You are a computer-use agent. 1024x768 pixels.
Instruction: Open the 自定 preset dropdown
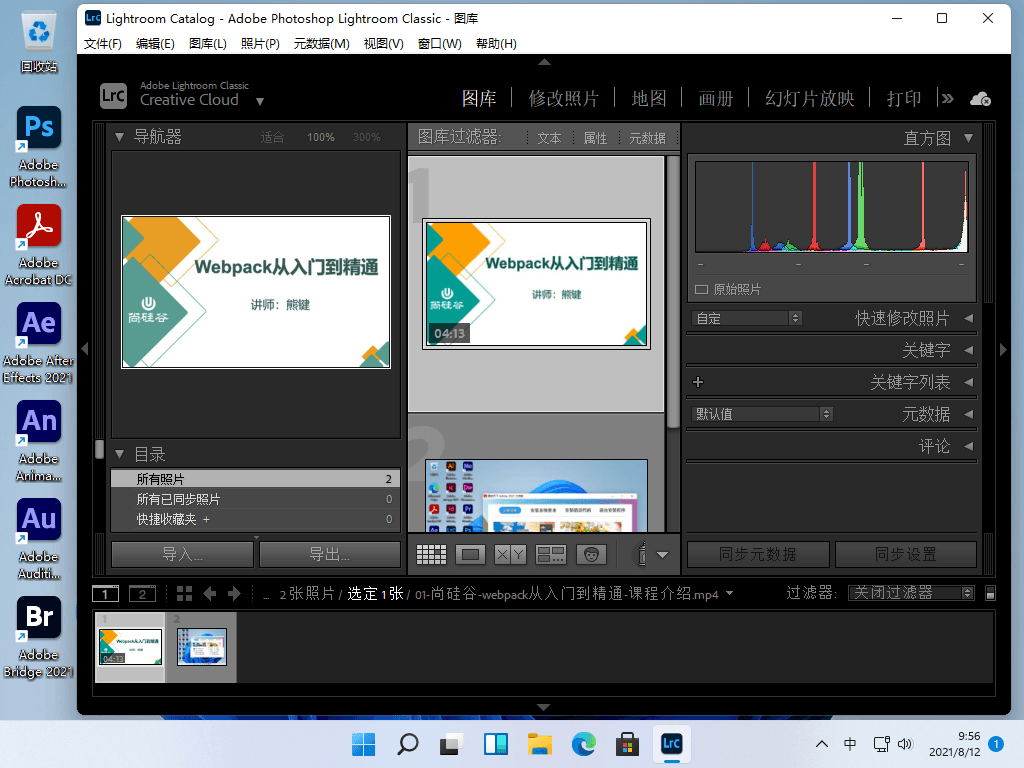[x=746, y=318]
